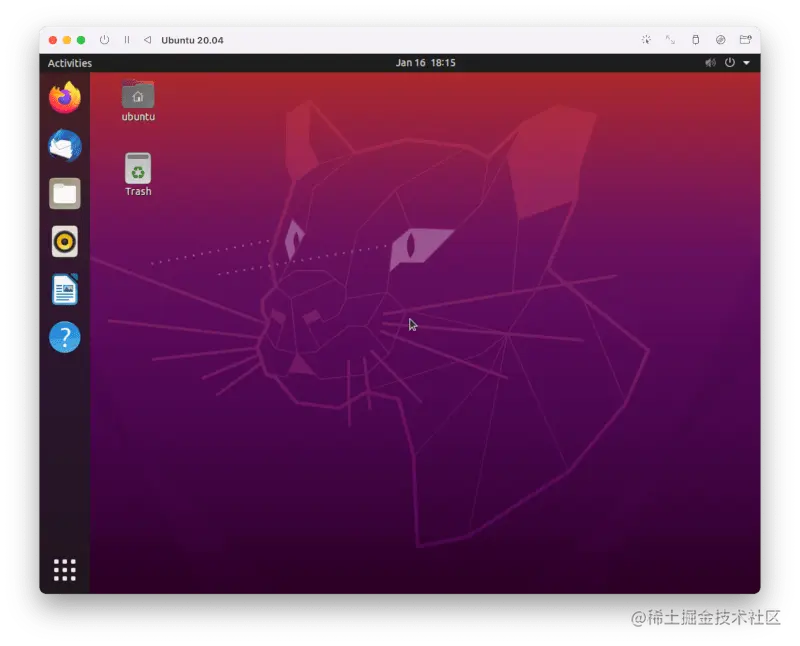Select the Trash desktop icon
The image size is (800, 646).
click(x=138, y=175)
